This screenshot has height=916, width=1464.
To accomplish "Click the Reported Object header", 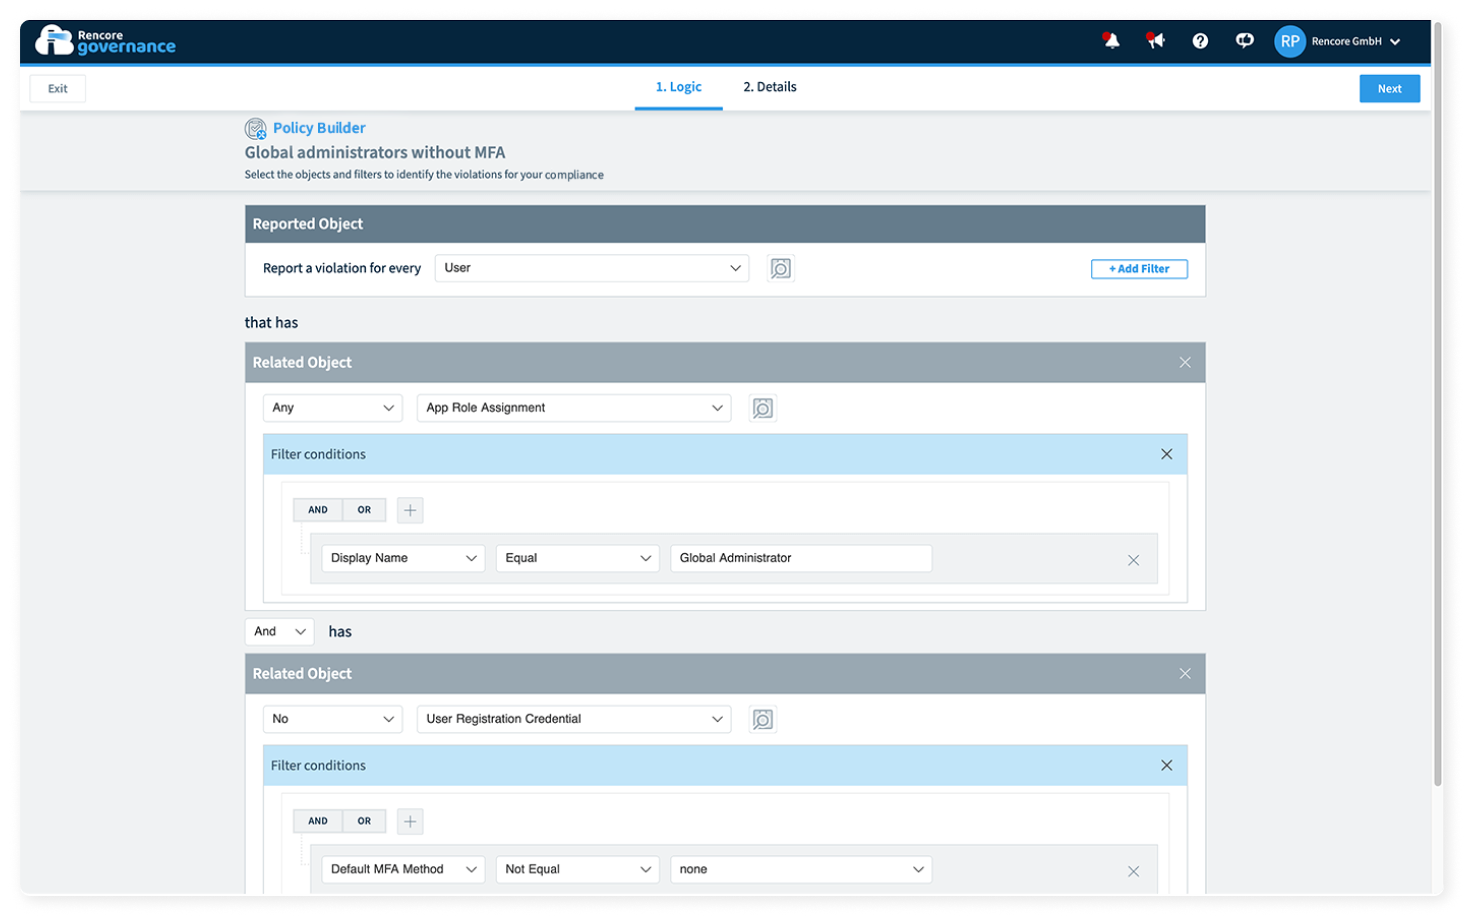I will click(725, 224).
